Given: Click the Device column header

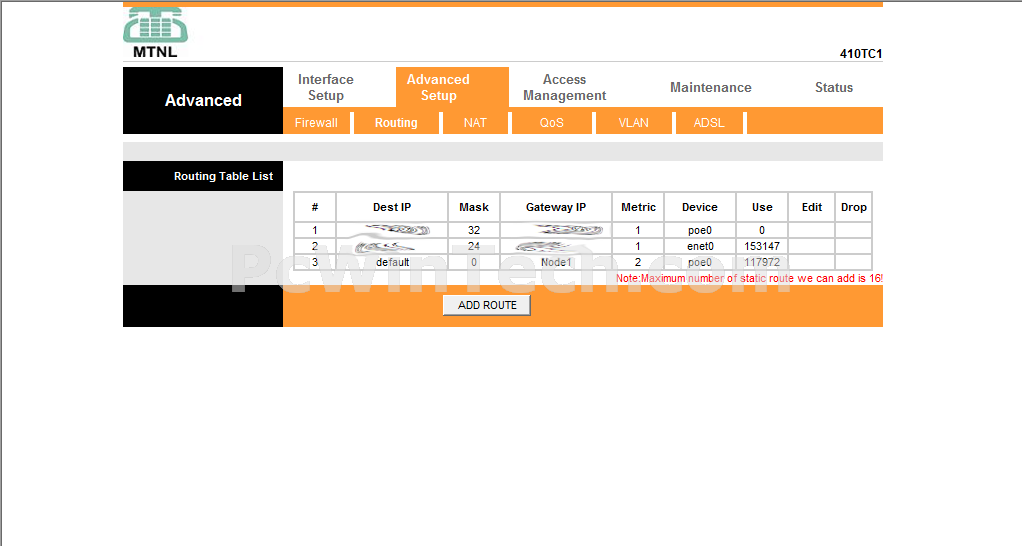Looking at the screenshot, I should click(700, 207).
